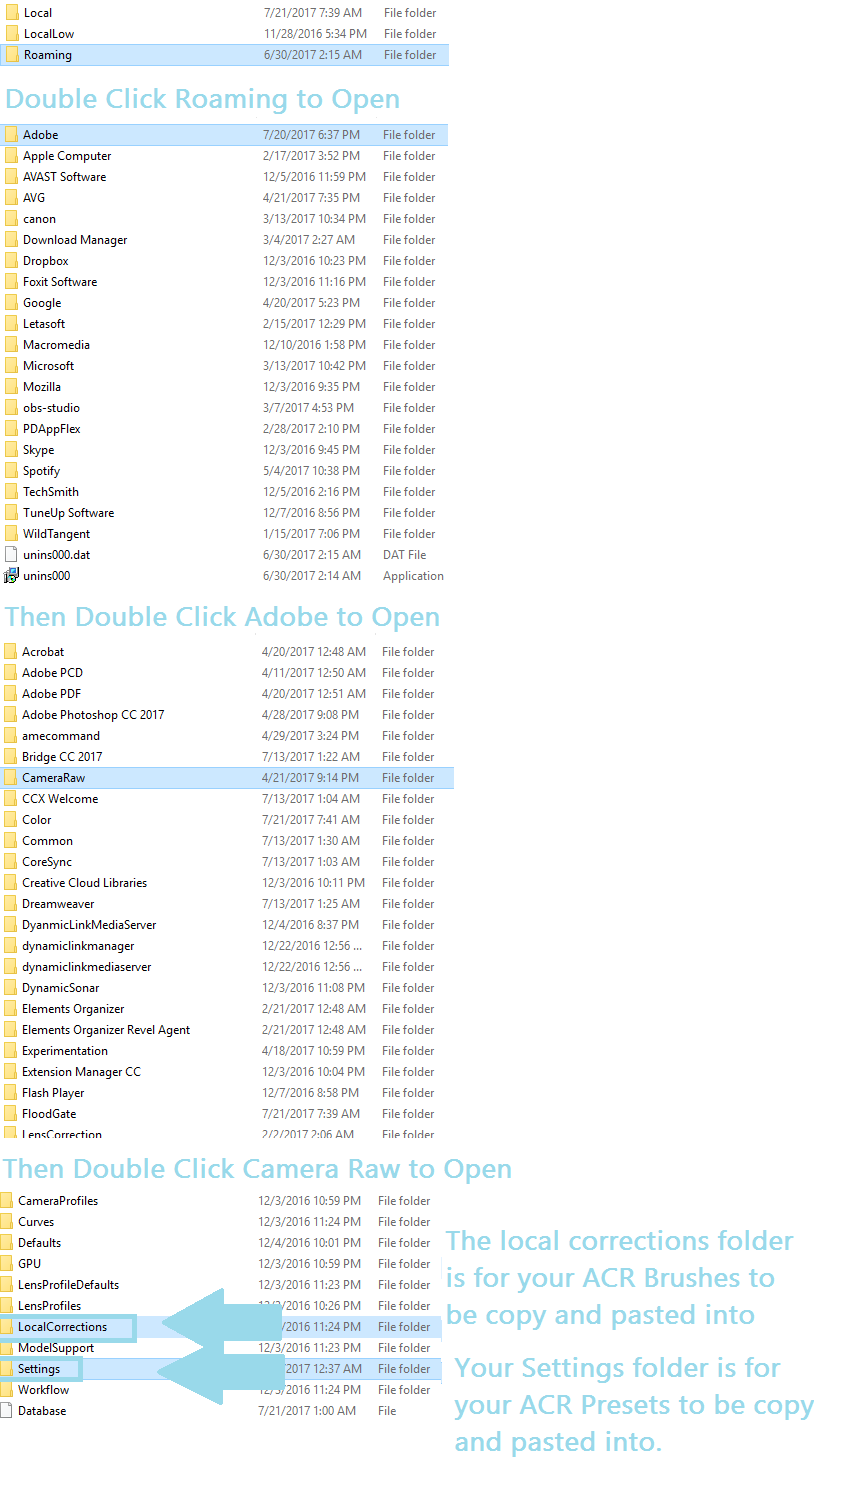Select the LensProfileDefaults folder
This screenshot has height=1503, width=865.
[x=68, y=1285]
